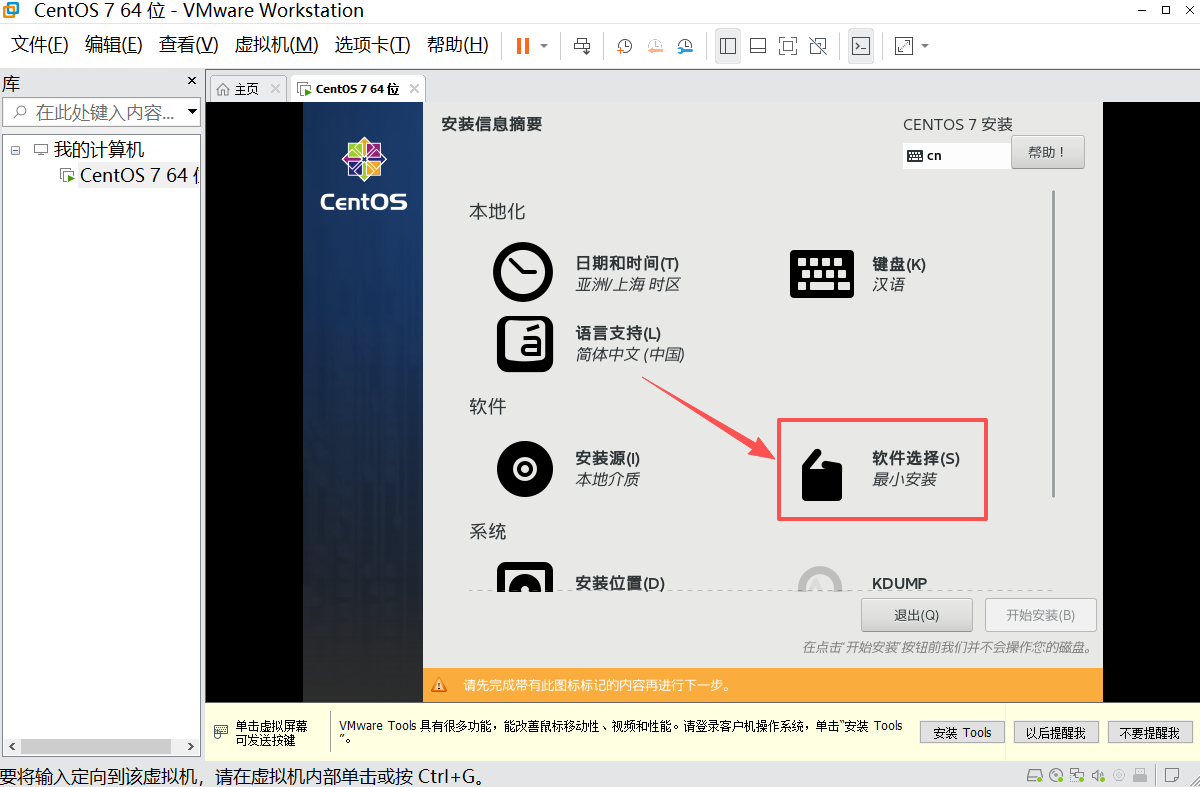
Task: Pause the virtual machine with the orange button
Action: [523, 46]
